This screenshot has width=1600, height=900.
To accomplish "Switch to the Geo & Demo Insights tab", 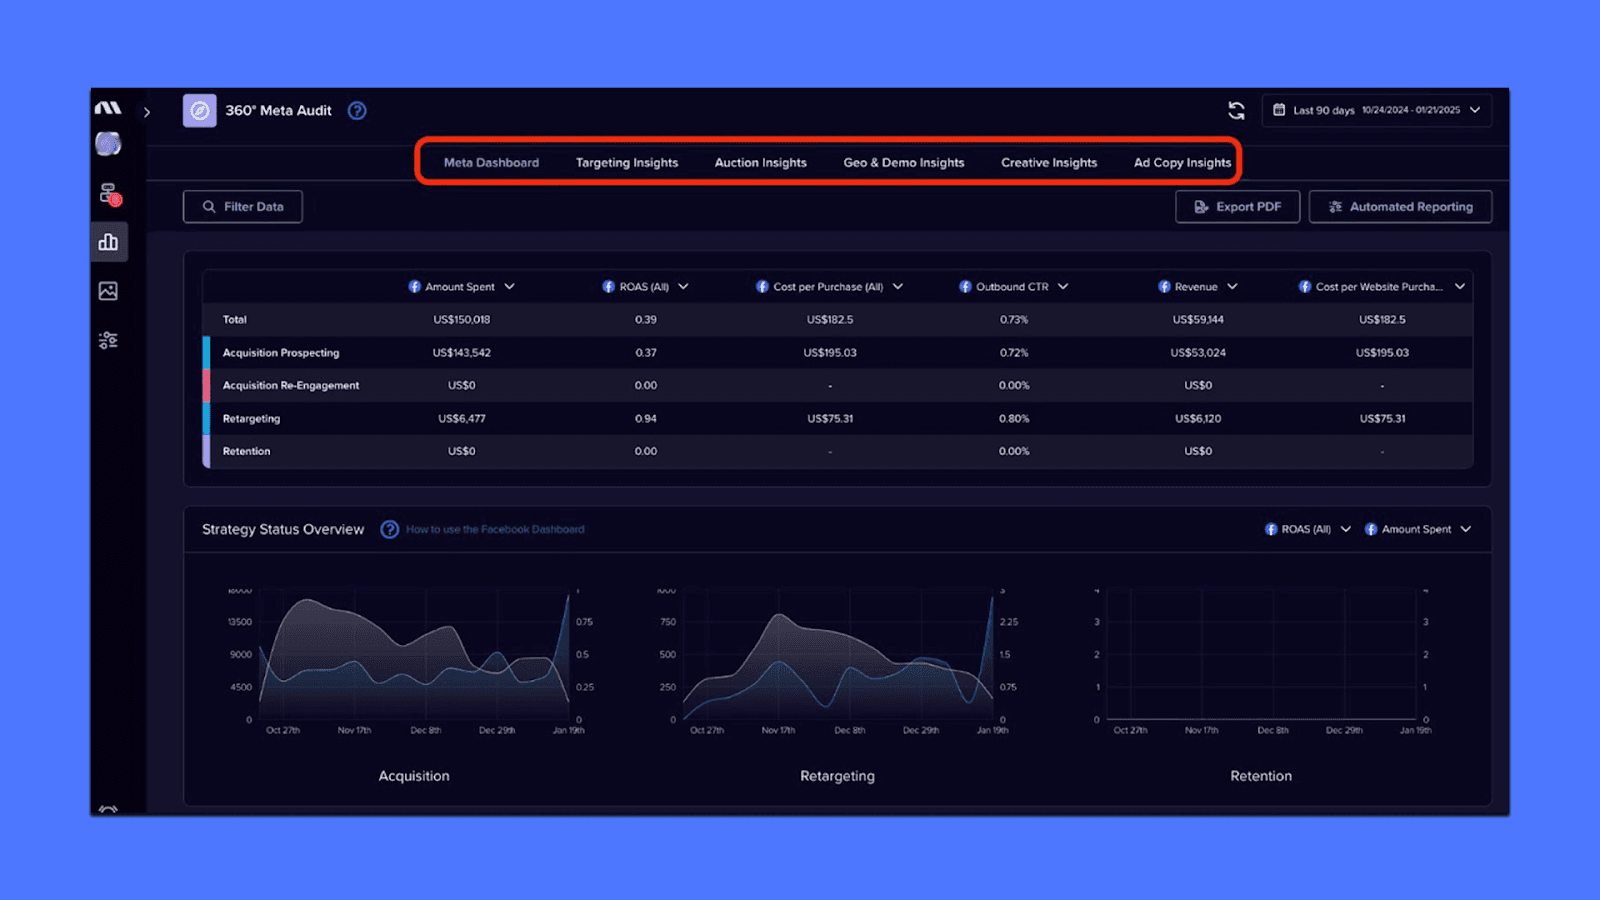I will pyautogui.click(x=904, y=162).
